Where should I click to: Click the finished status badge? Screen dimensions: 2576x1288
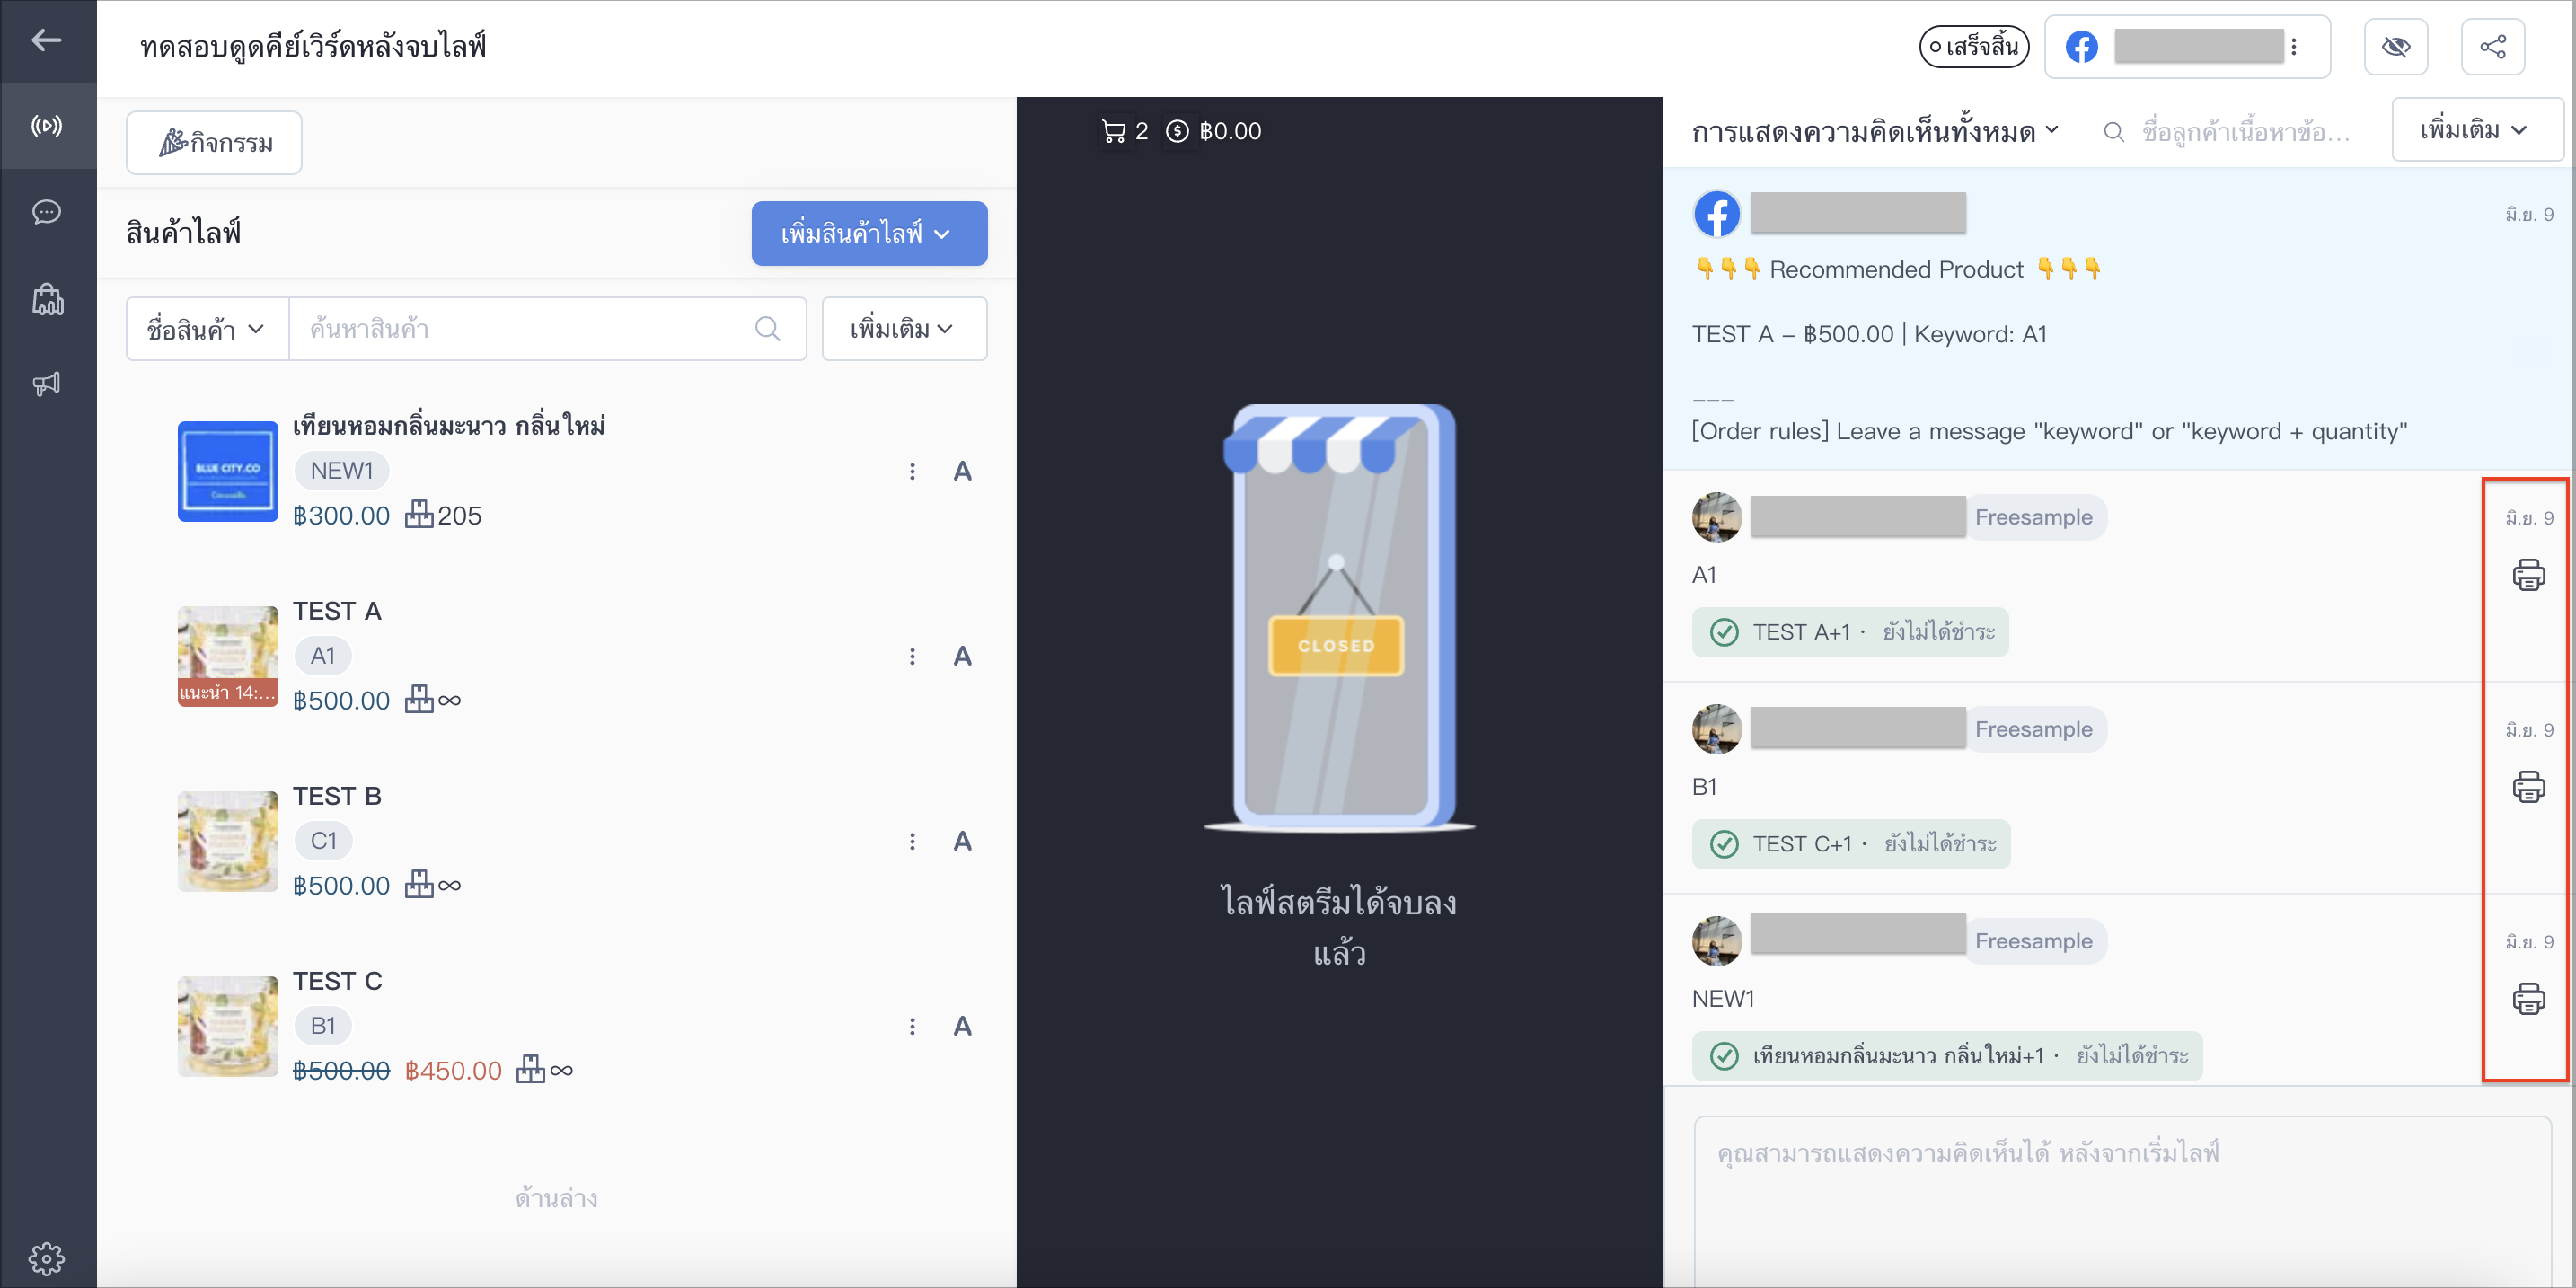1973,47
